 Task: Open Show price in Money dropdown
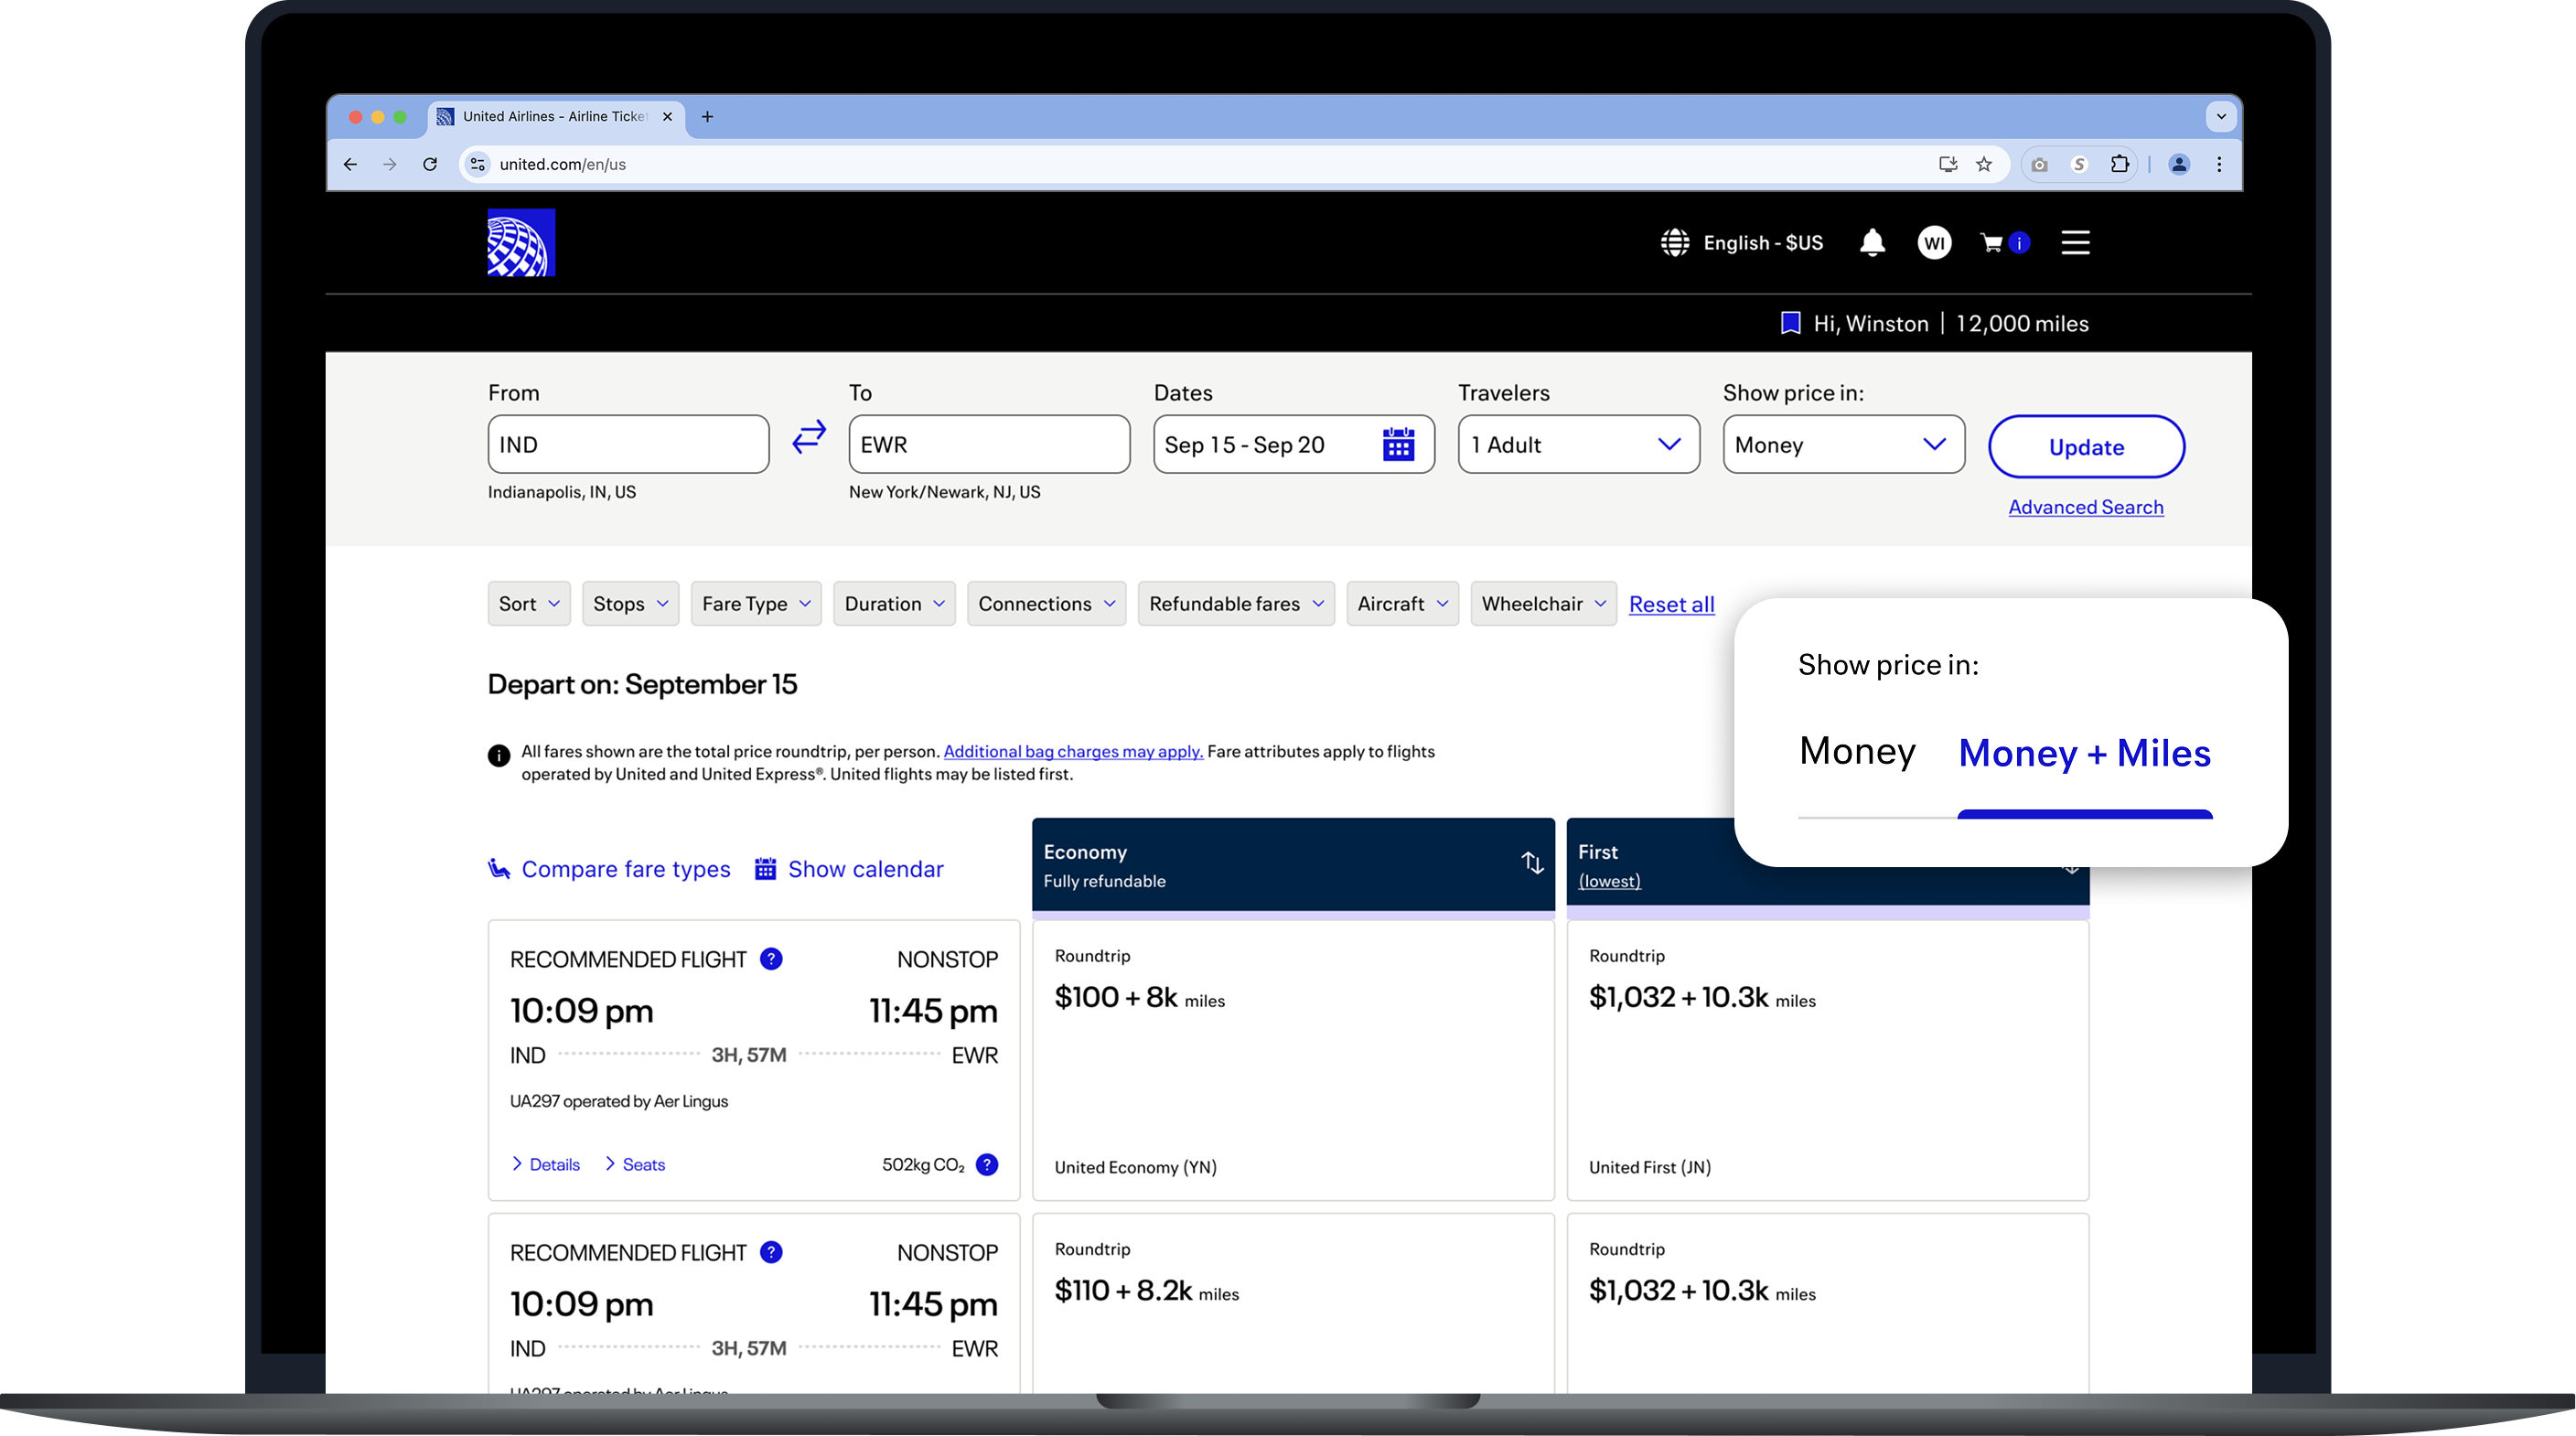click(x=1843, y=444)
